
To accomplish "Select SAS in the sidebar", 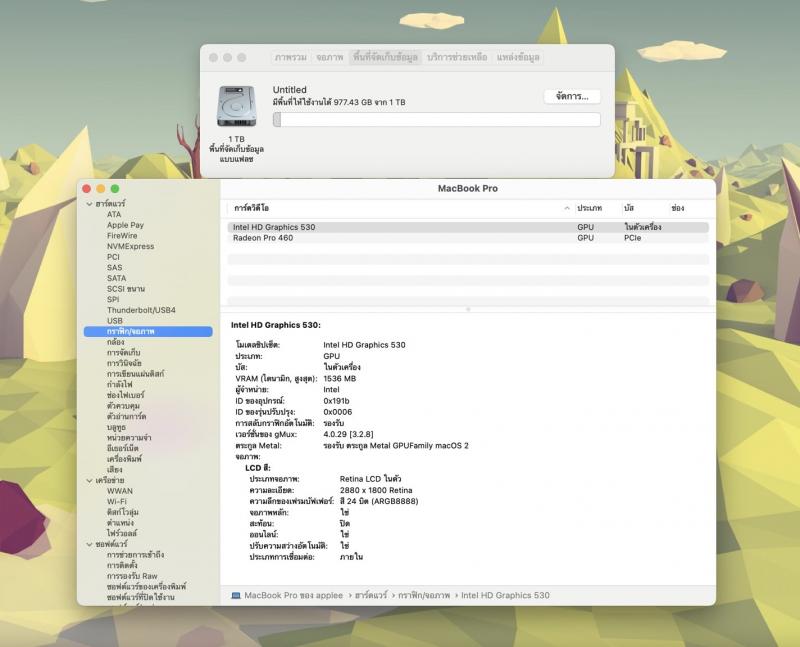I will (x=115, y=268).
